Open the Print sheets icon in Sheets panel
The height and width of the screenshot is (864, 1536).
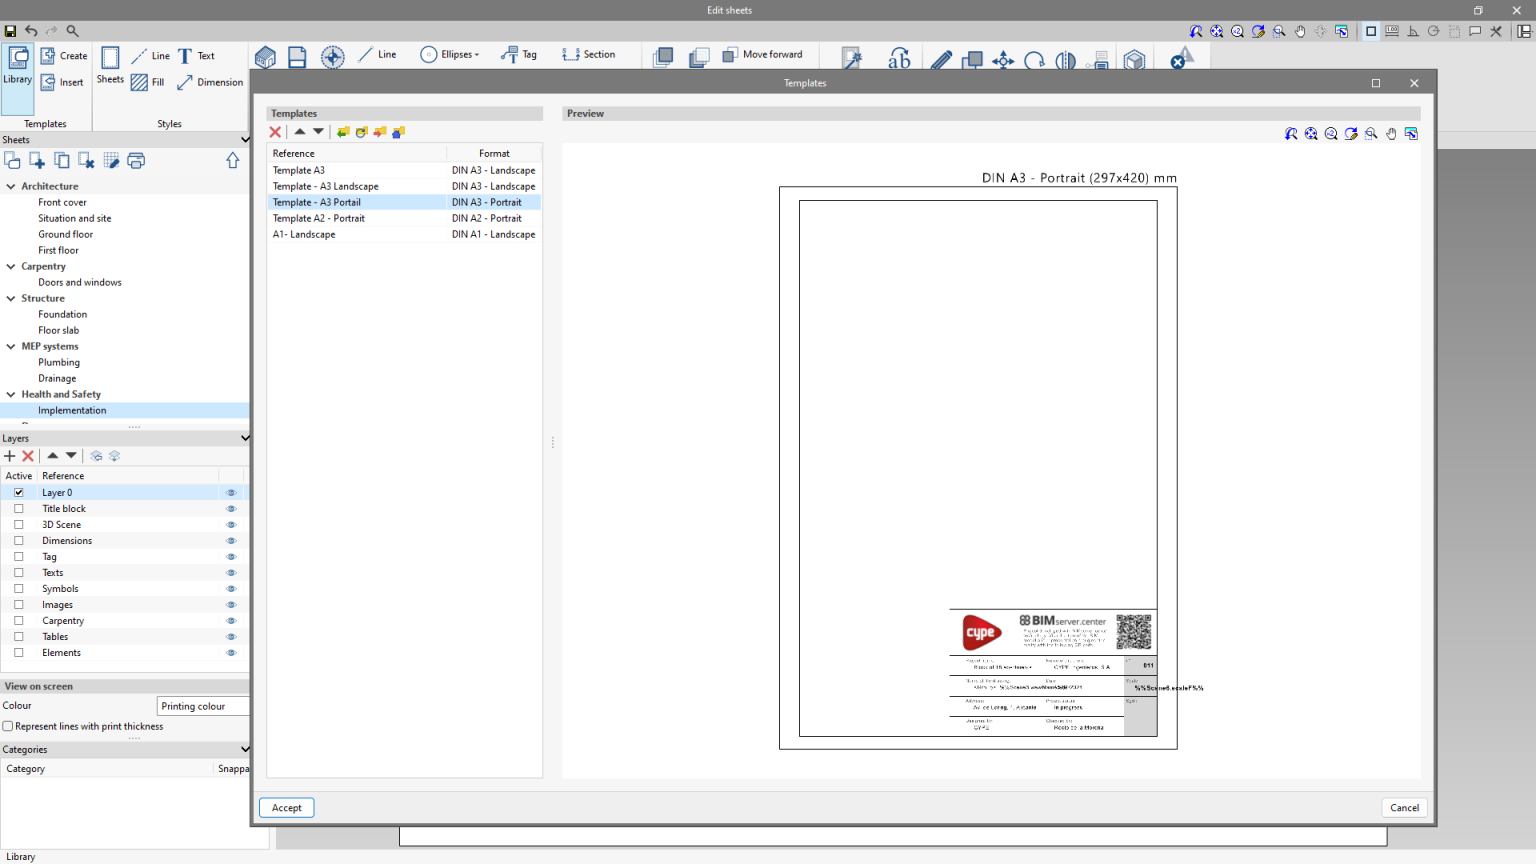click(136, 160)
